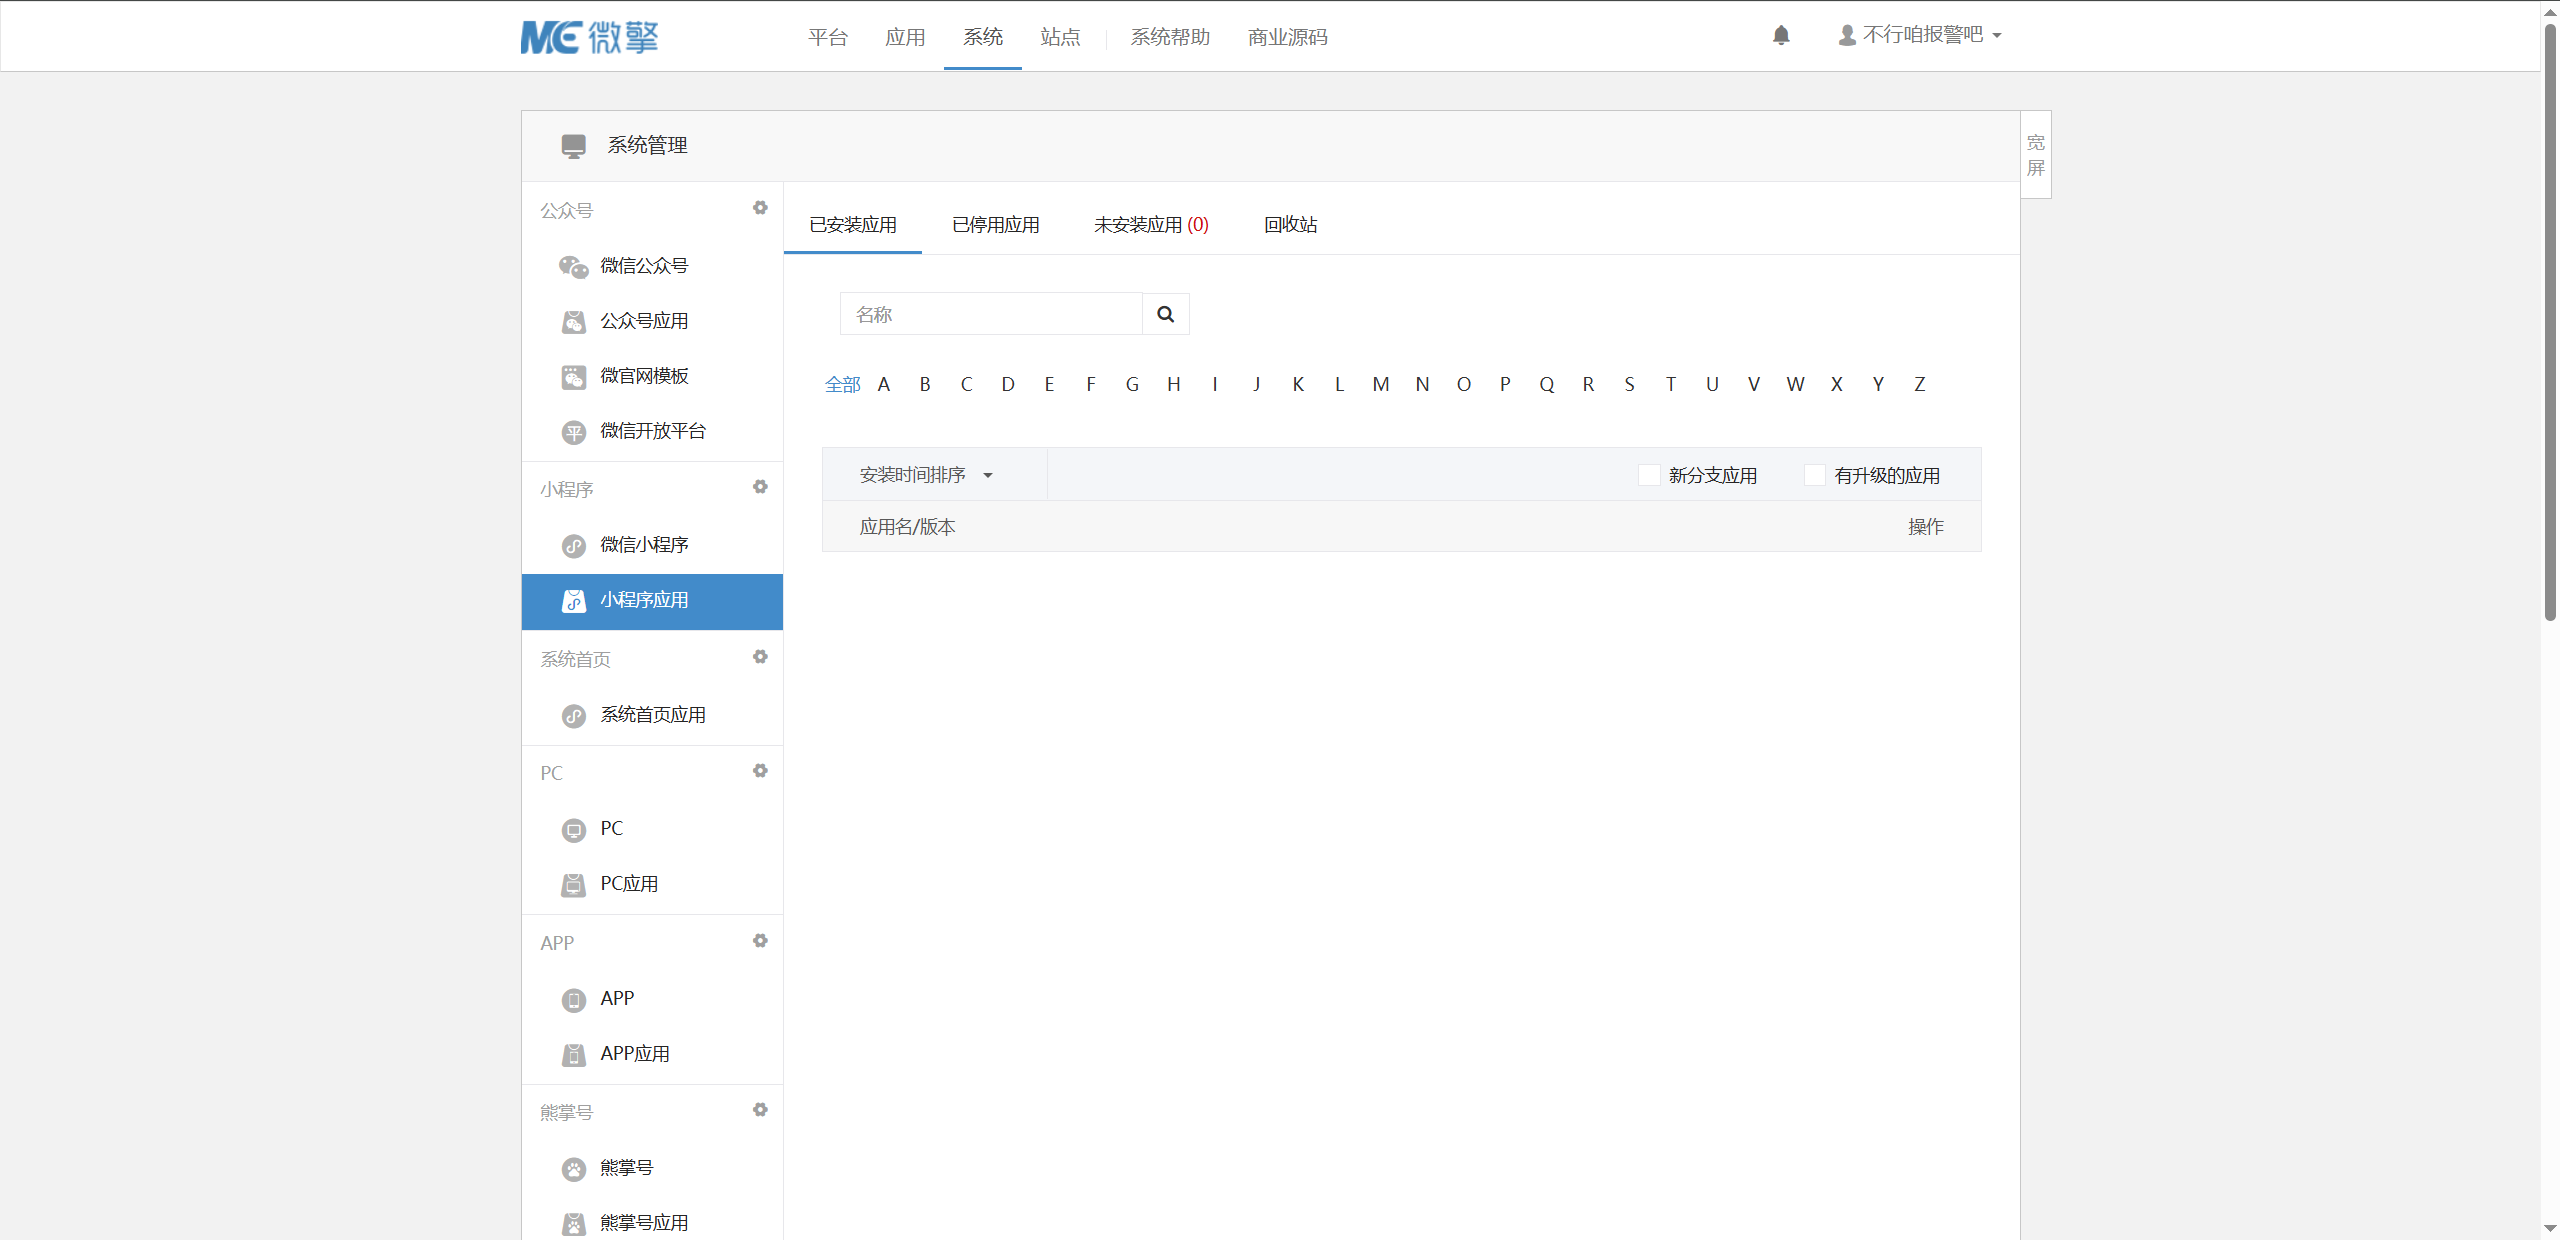
Task: Filter apps by letter M
Action: [x=1380, y=385]
